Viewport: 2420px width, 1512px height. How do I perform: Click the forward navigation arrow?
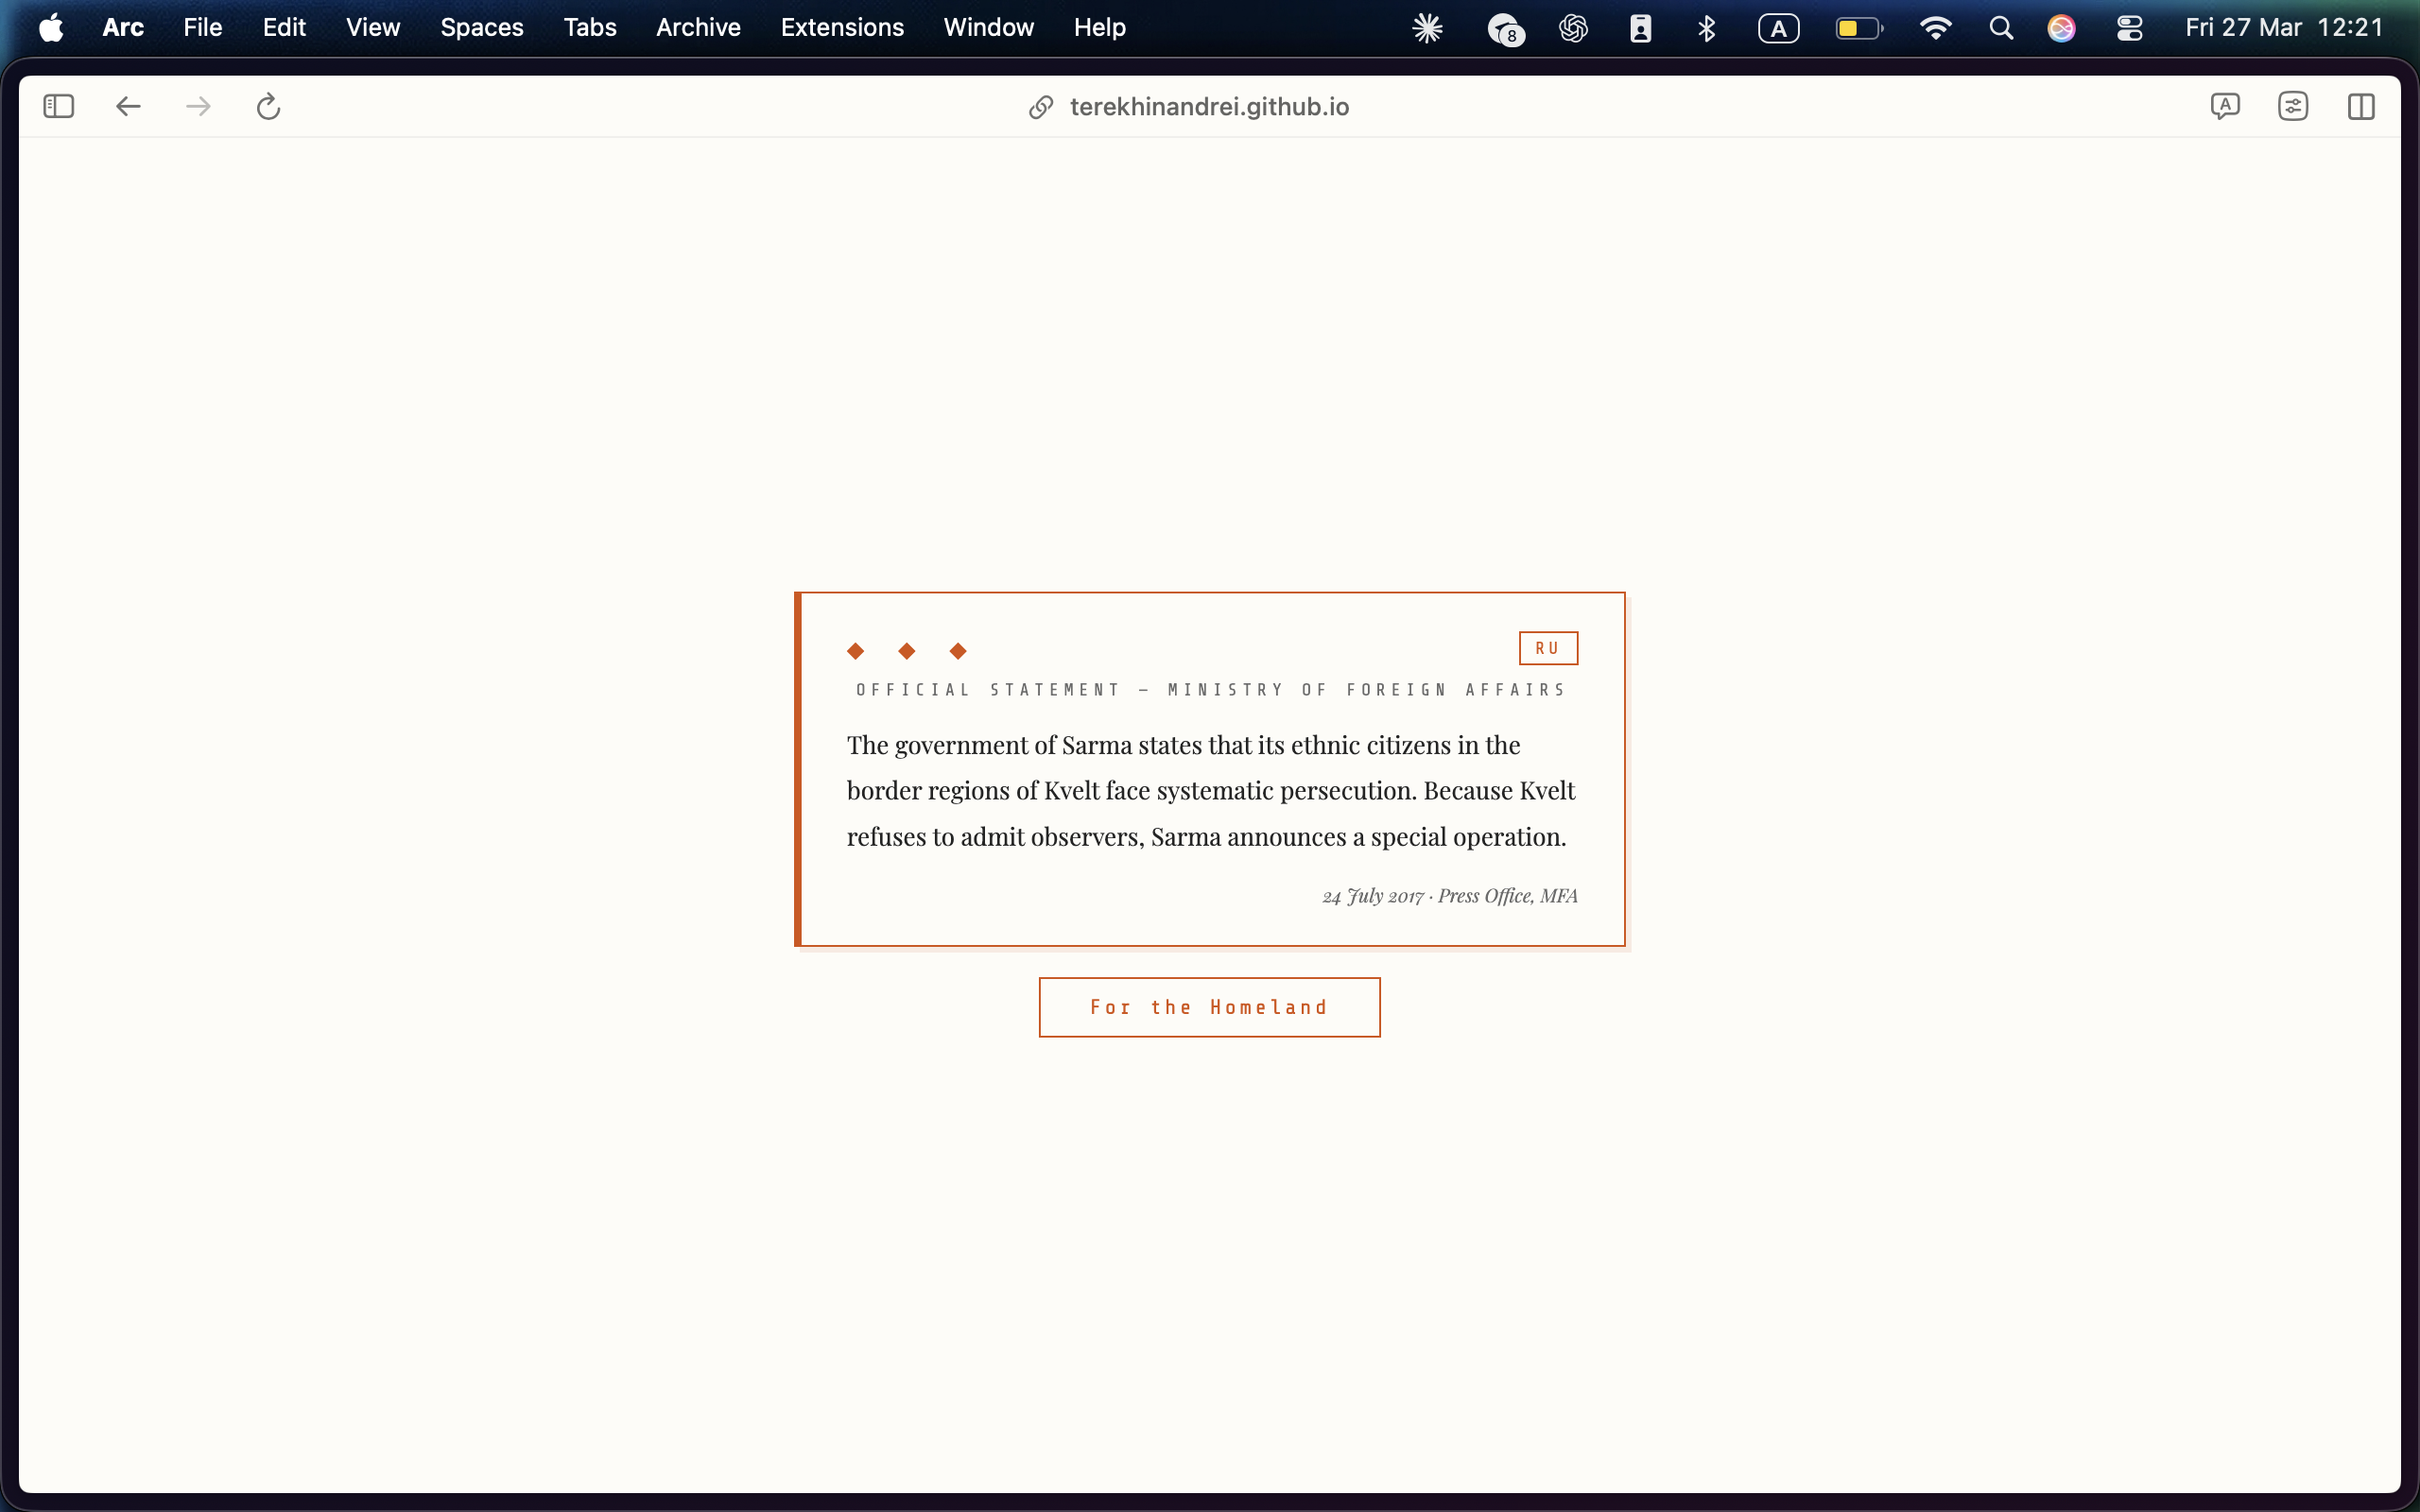click(198, 106)
